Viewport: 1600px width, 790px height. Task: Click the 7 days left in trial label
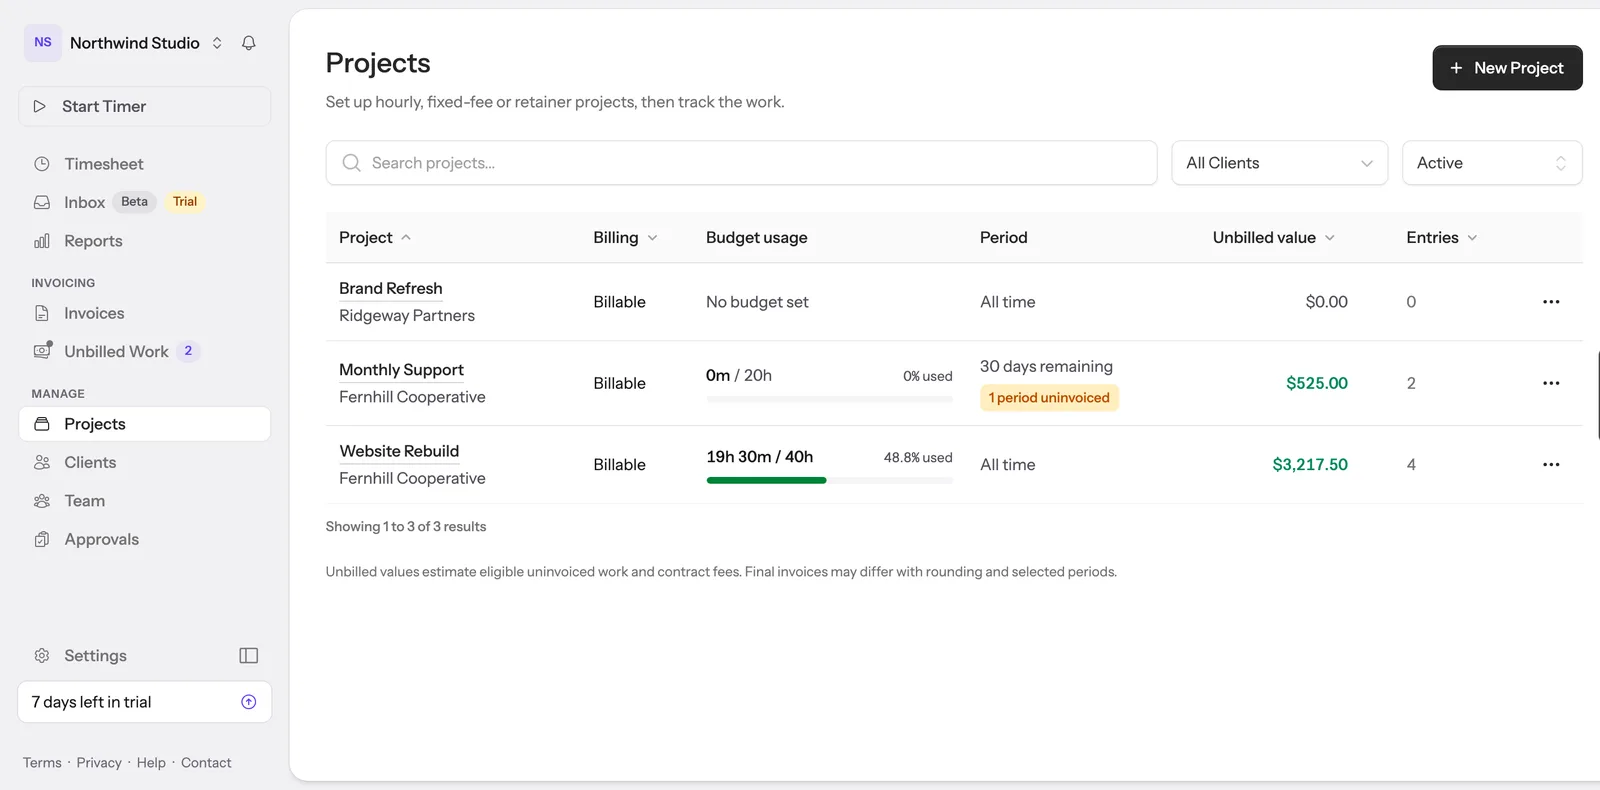(91, 702)
